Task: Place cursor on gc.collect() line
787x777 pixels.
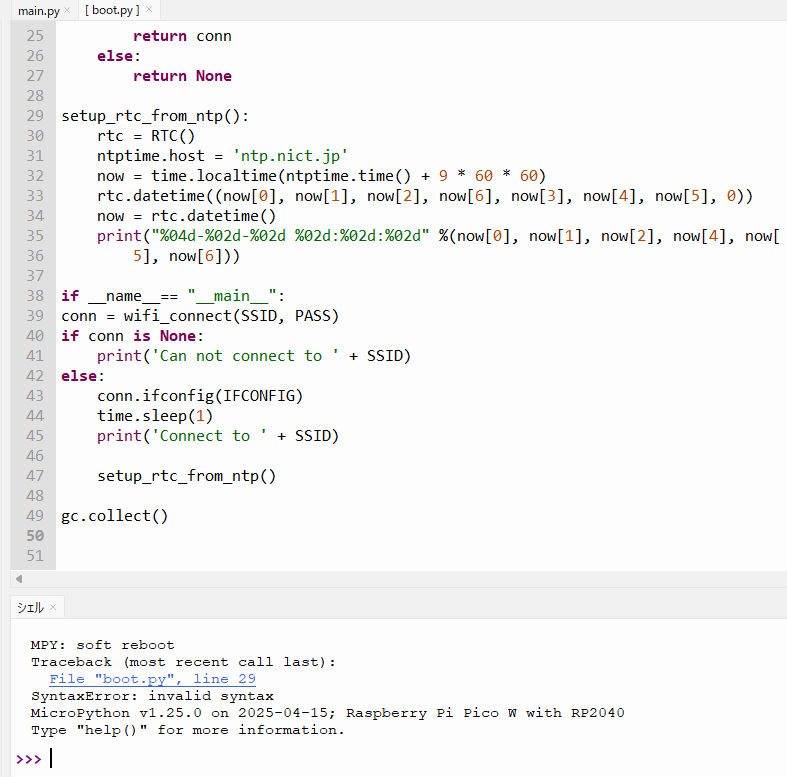Action: tap(114, 516)
